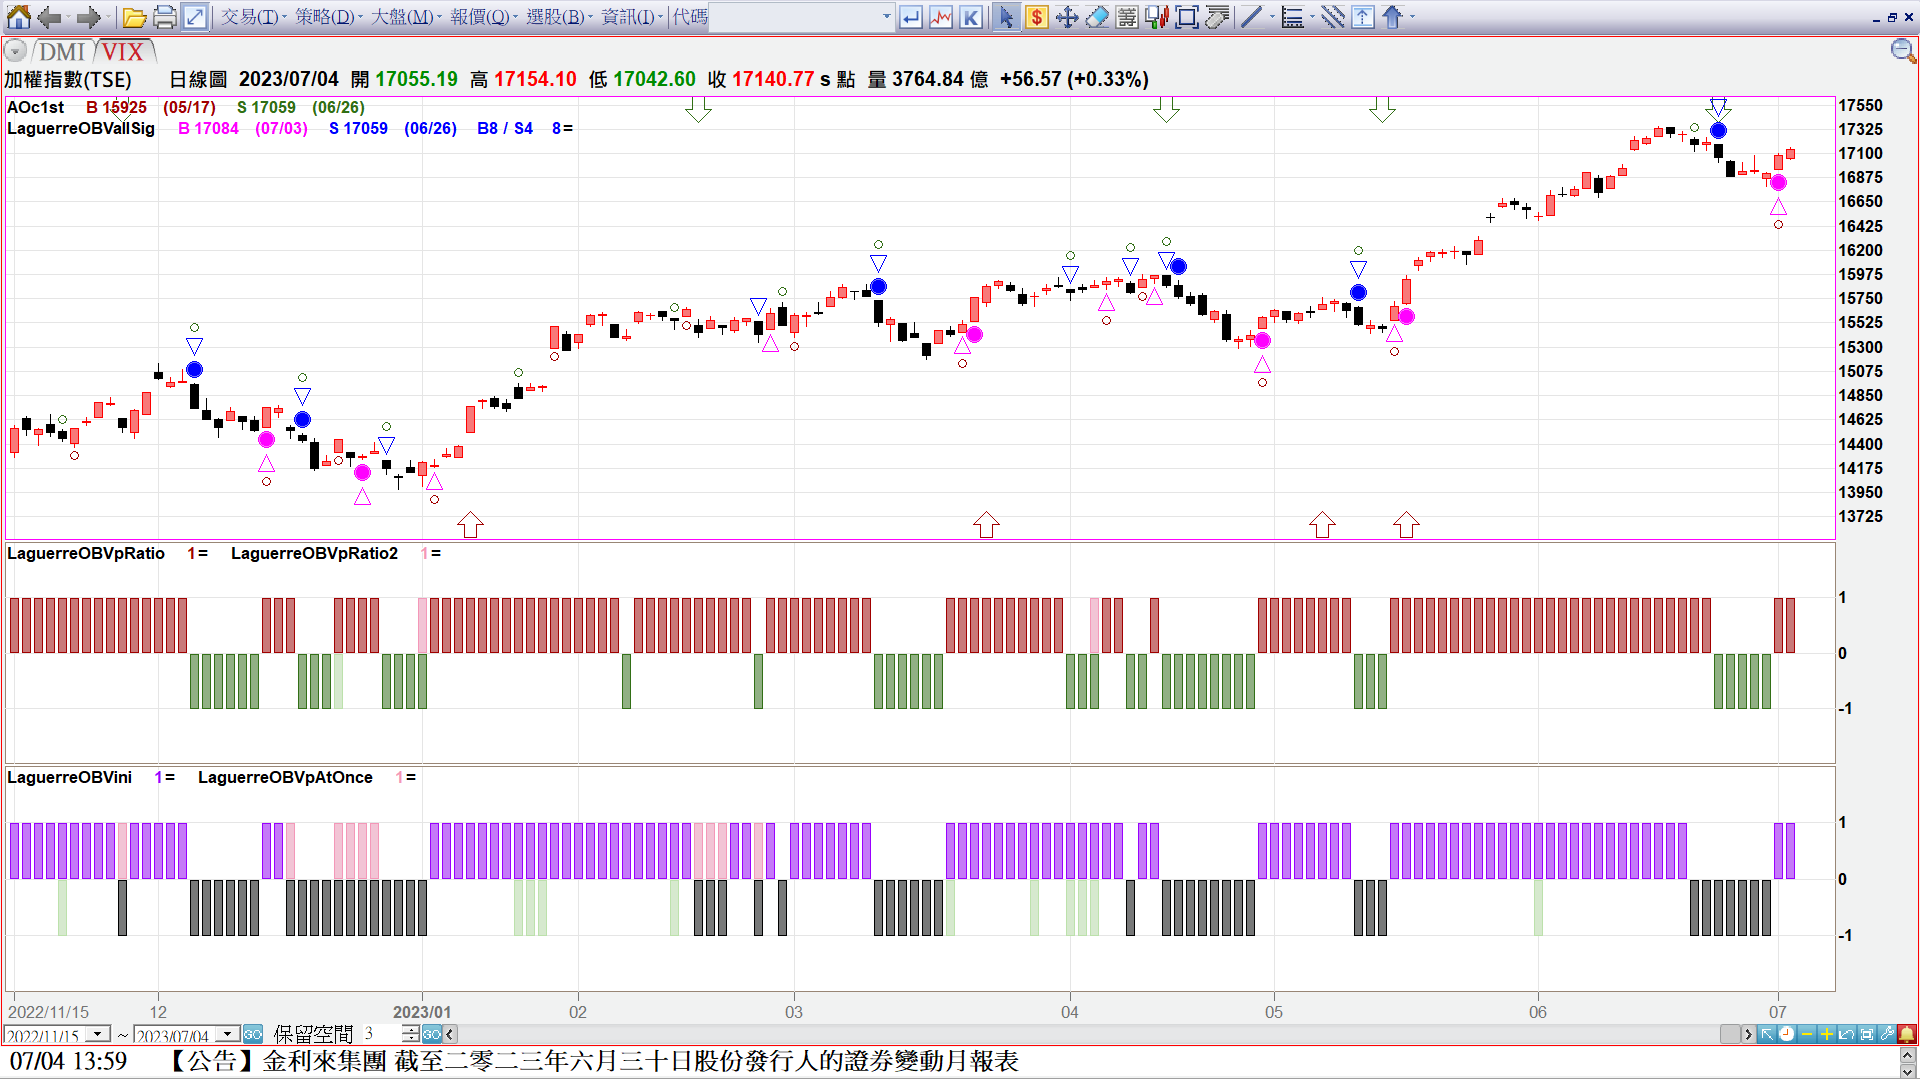Click the magnifier zoom-out icon

coord(1902,51)
